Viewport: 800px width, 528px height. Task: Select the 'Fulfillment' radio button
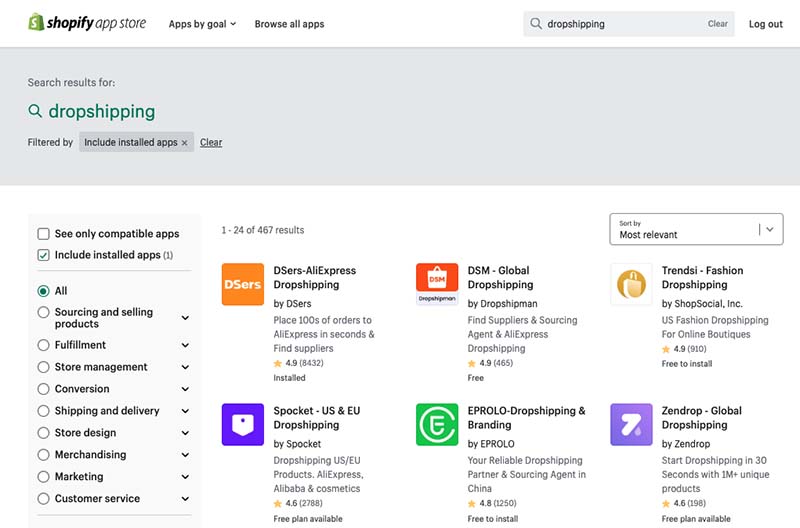[43, 345]
